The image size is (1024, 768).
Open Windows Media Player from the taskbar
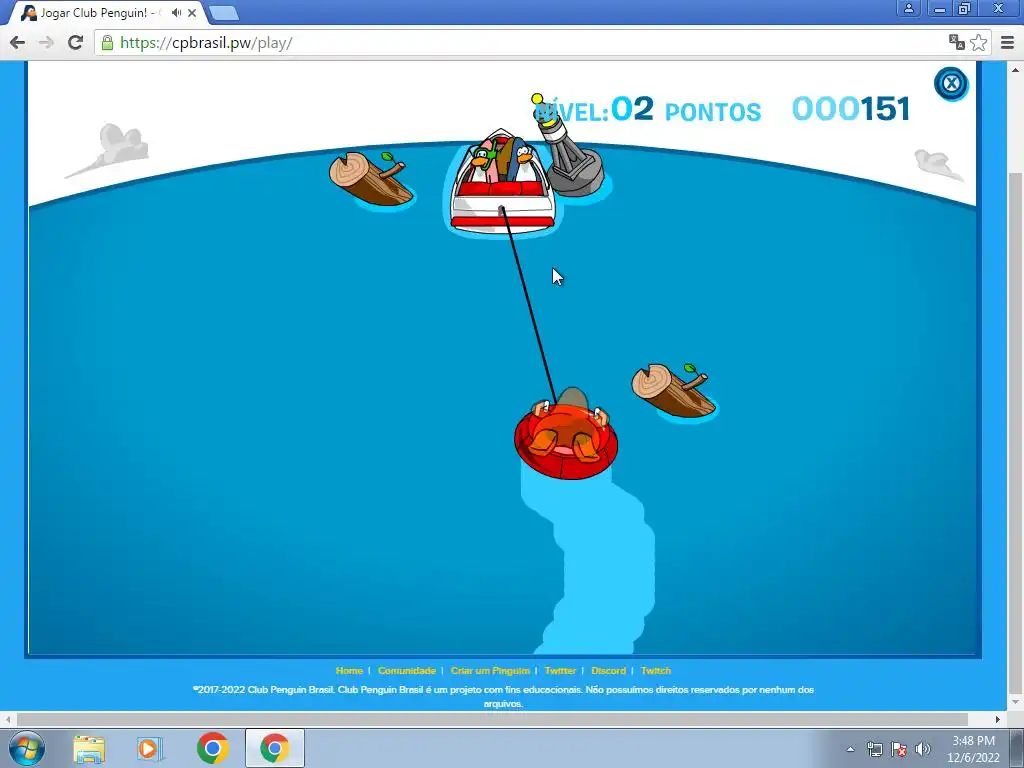pyautogui.click(x=150, y=748)
